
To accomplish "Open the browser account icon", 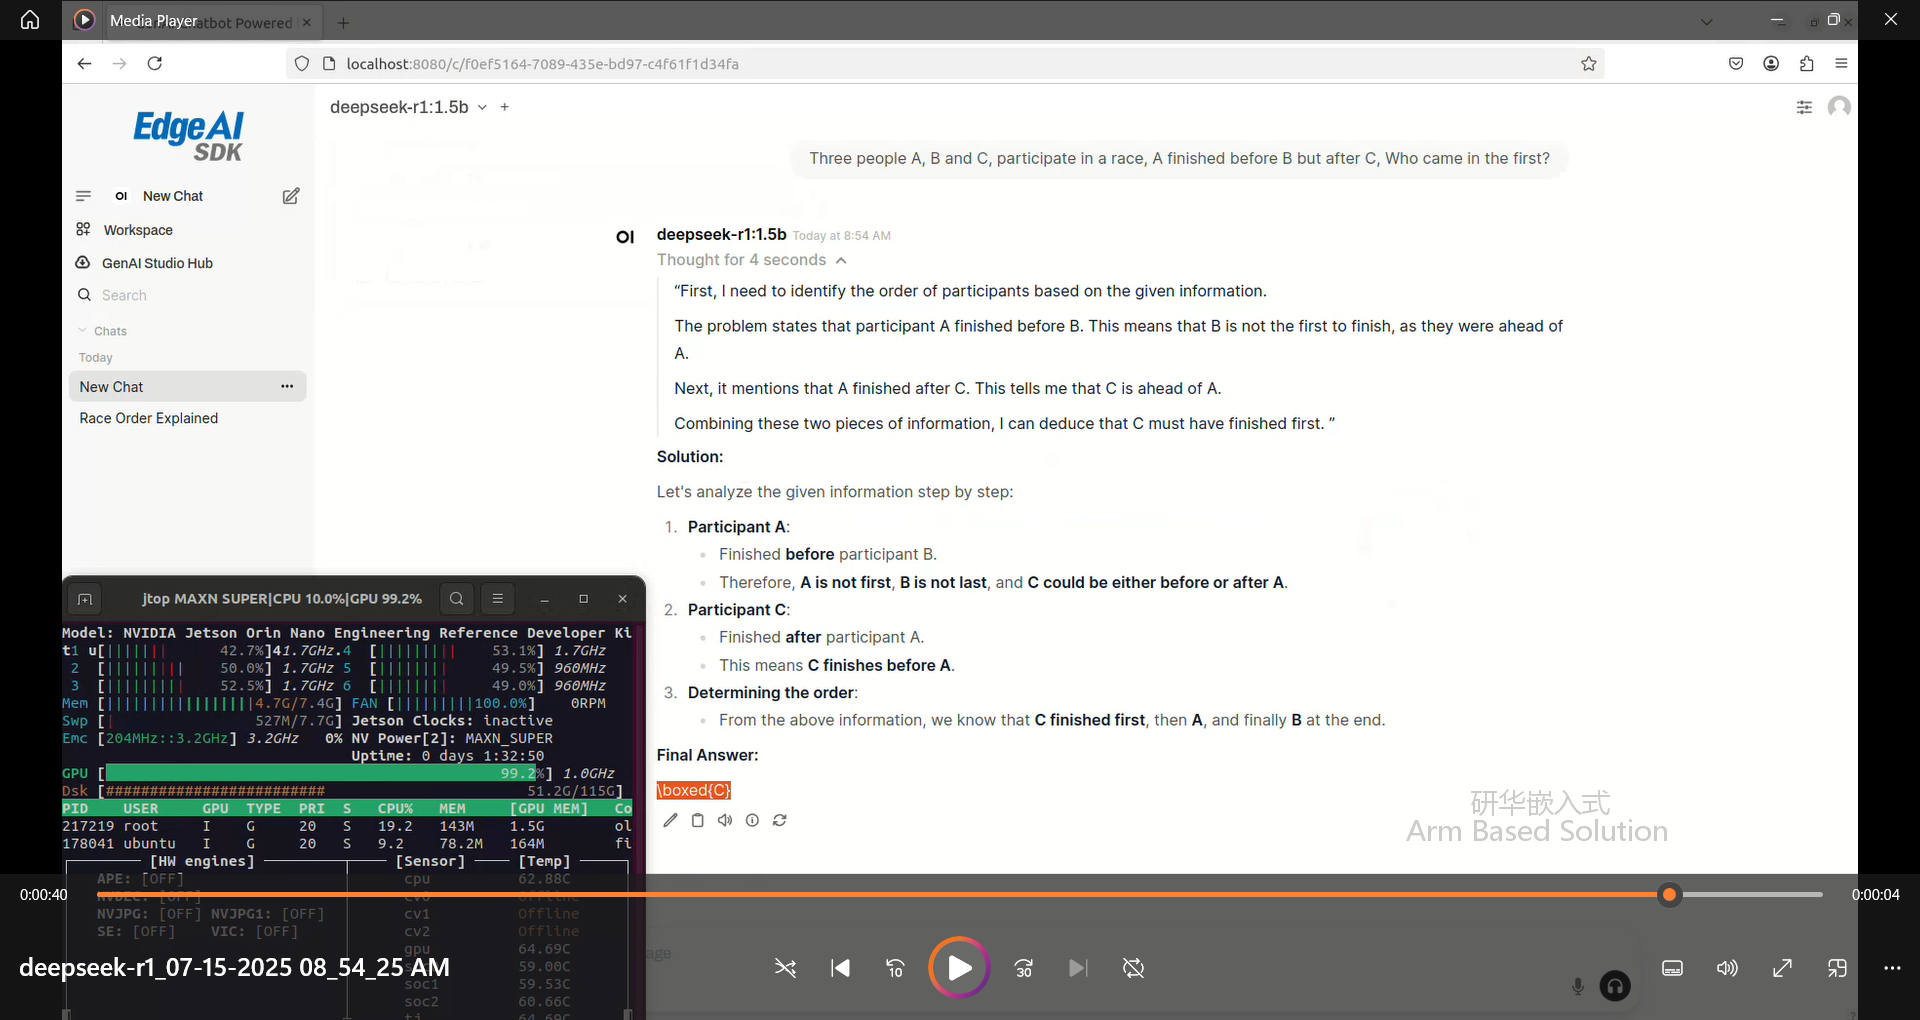I will click(1771, 64).
